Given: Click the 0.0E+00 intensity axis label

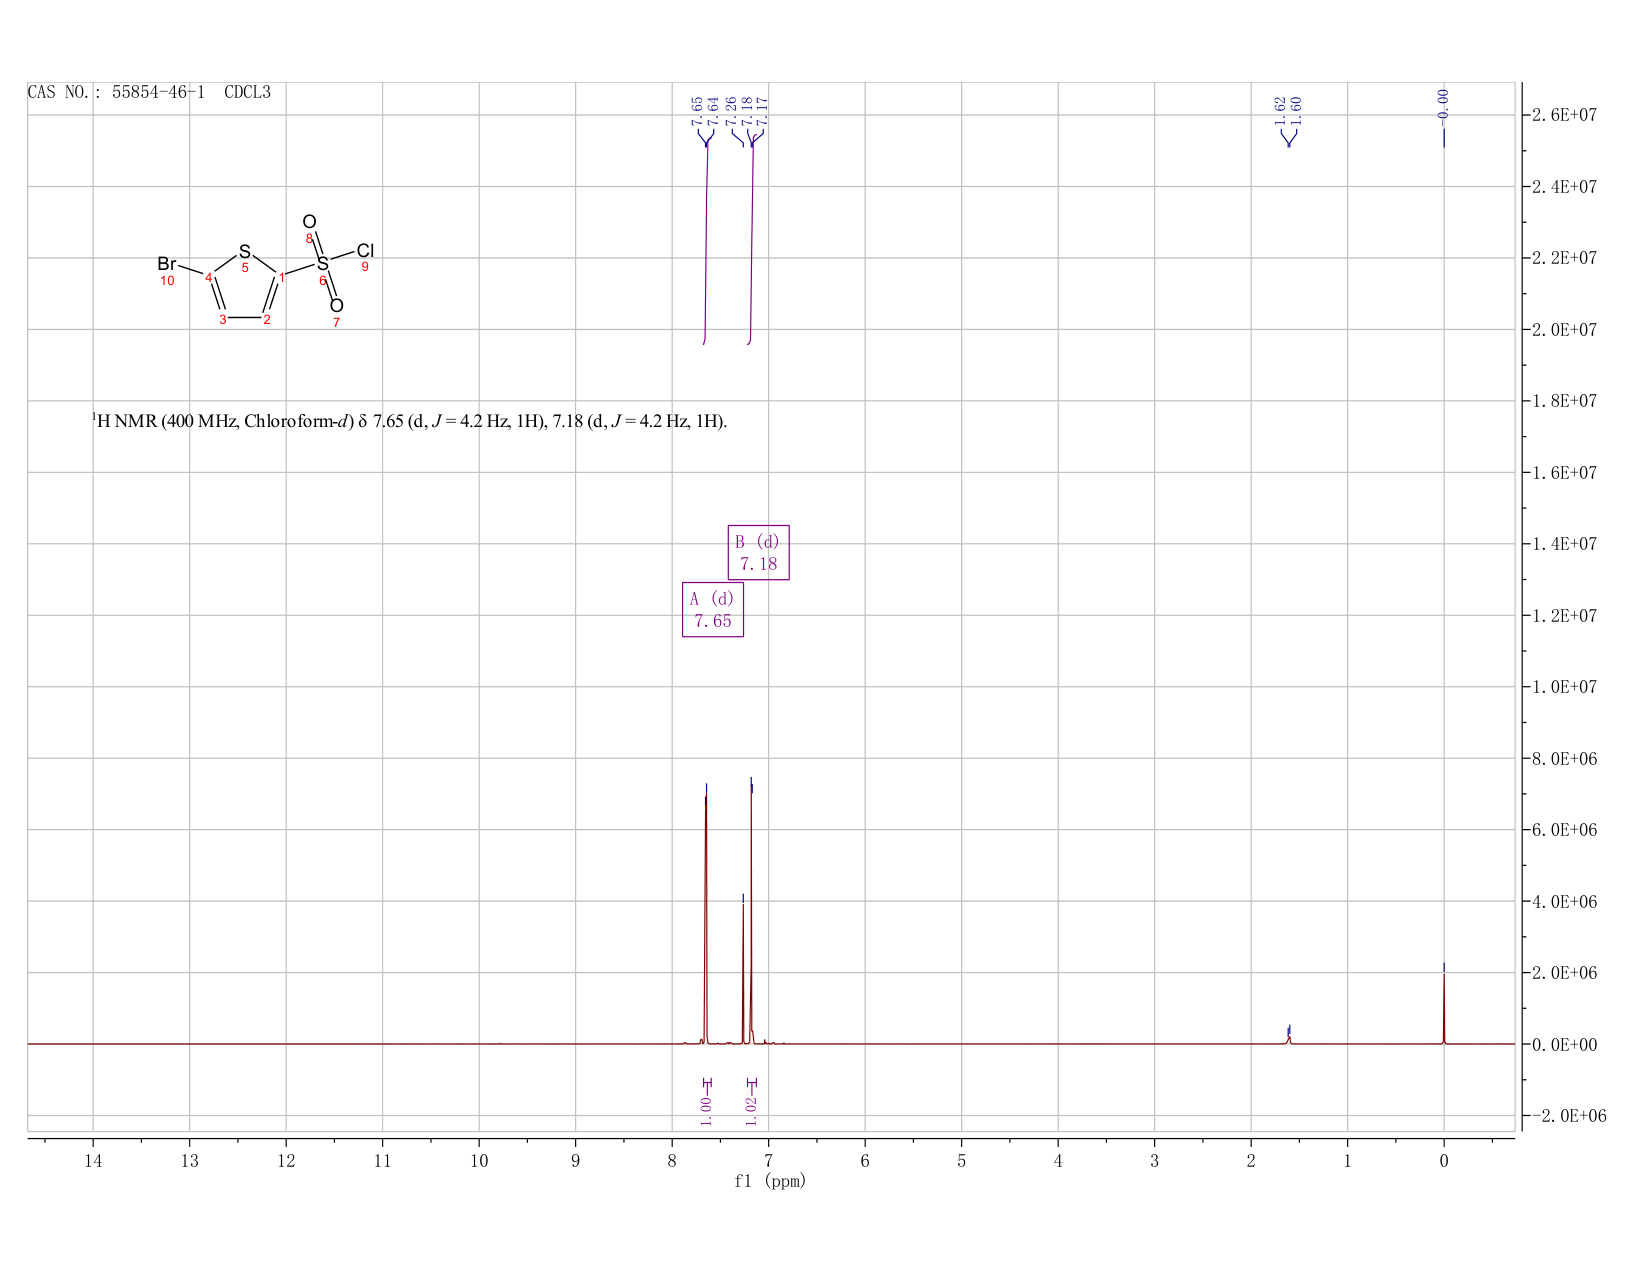Looking at the screenshot, I should [1564, 1044].
